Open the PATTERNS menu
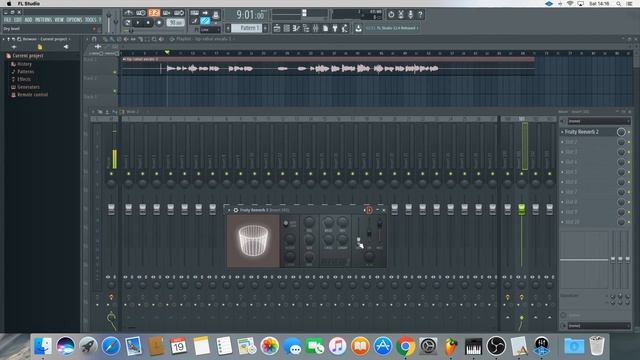 point(43,20)
